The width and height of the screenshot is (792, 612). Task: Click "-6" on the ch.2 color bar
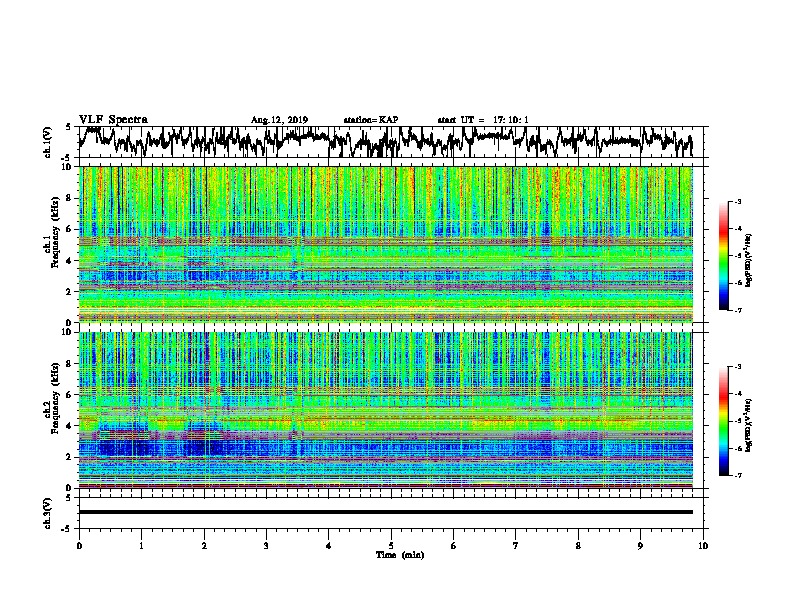(x=737, y=448)
